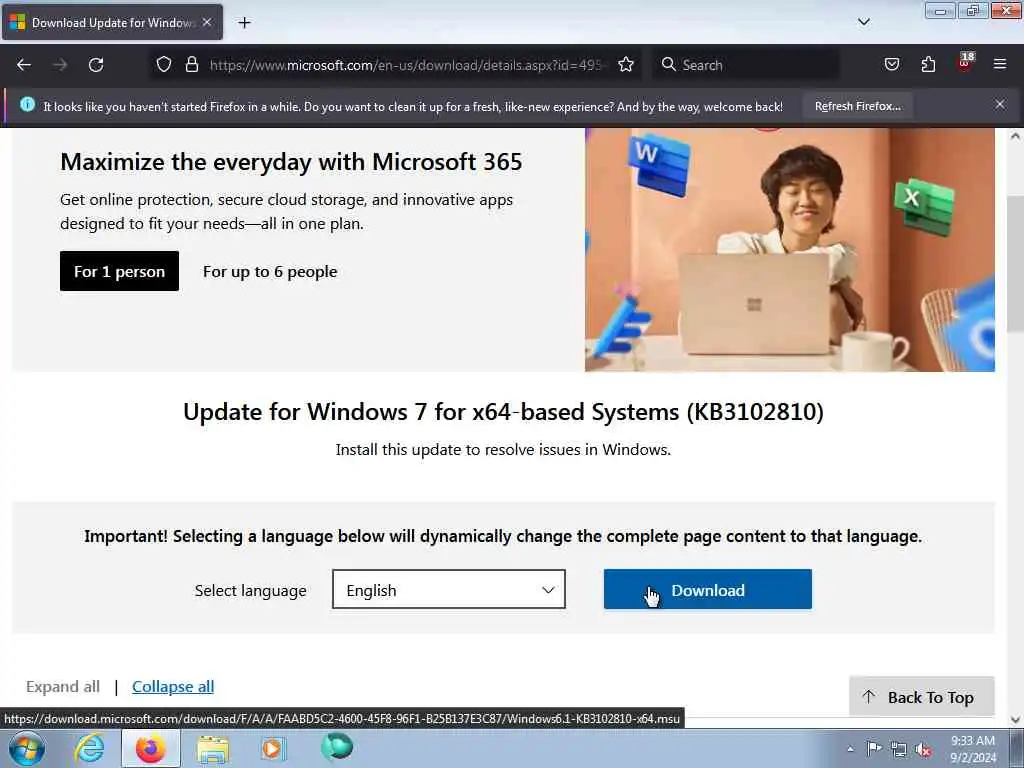Click the Firefox taskbar icon
1024x768 pixels.
[150, 748]
